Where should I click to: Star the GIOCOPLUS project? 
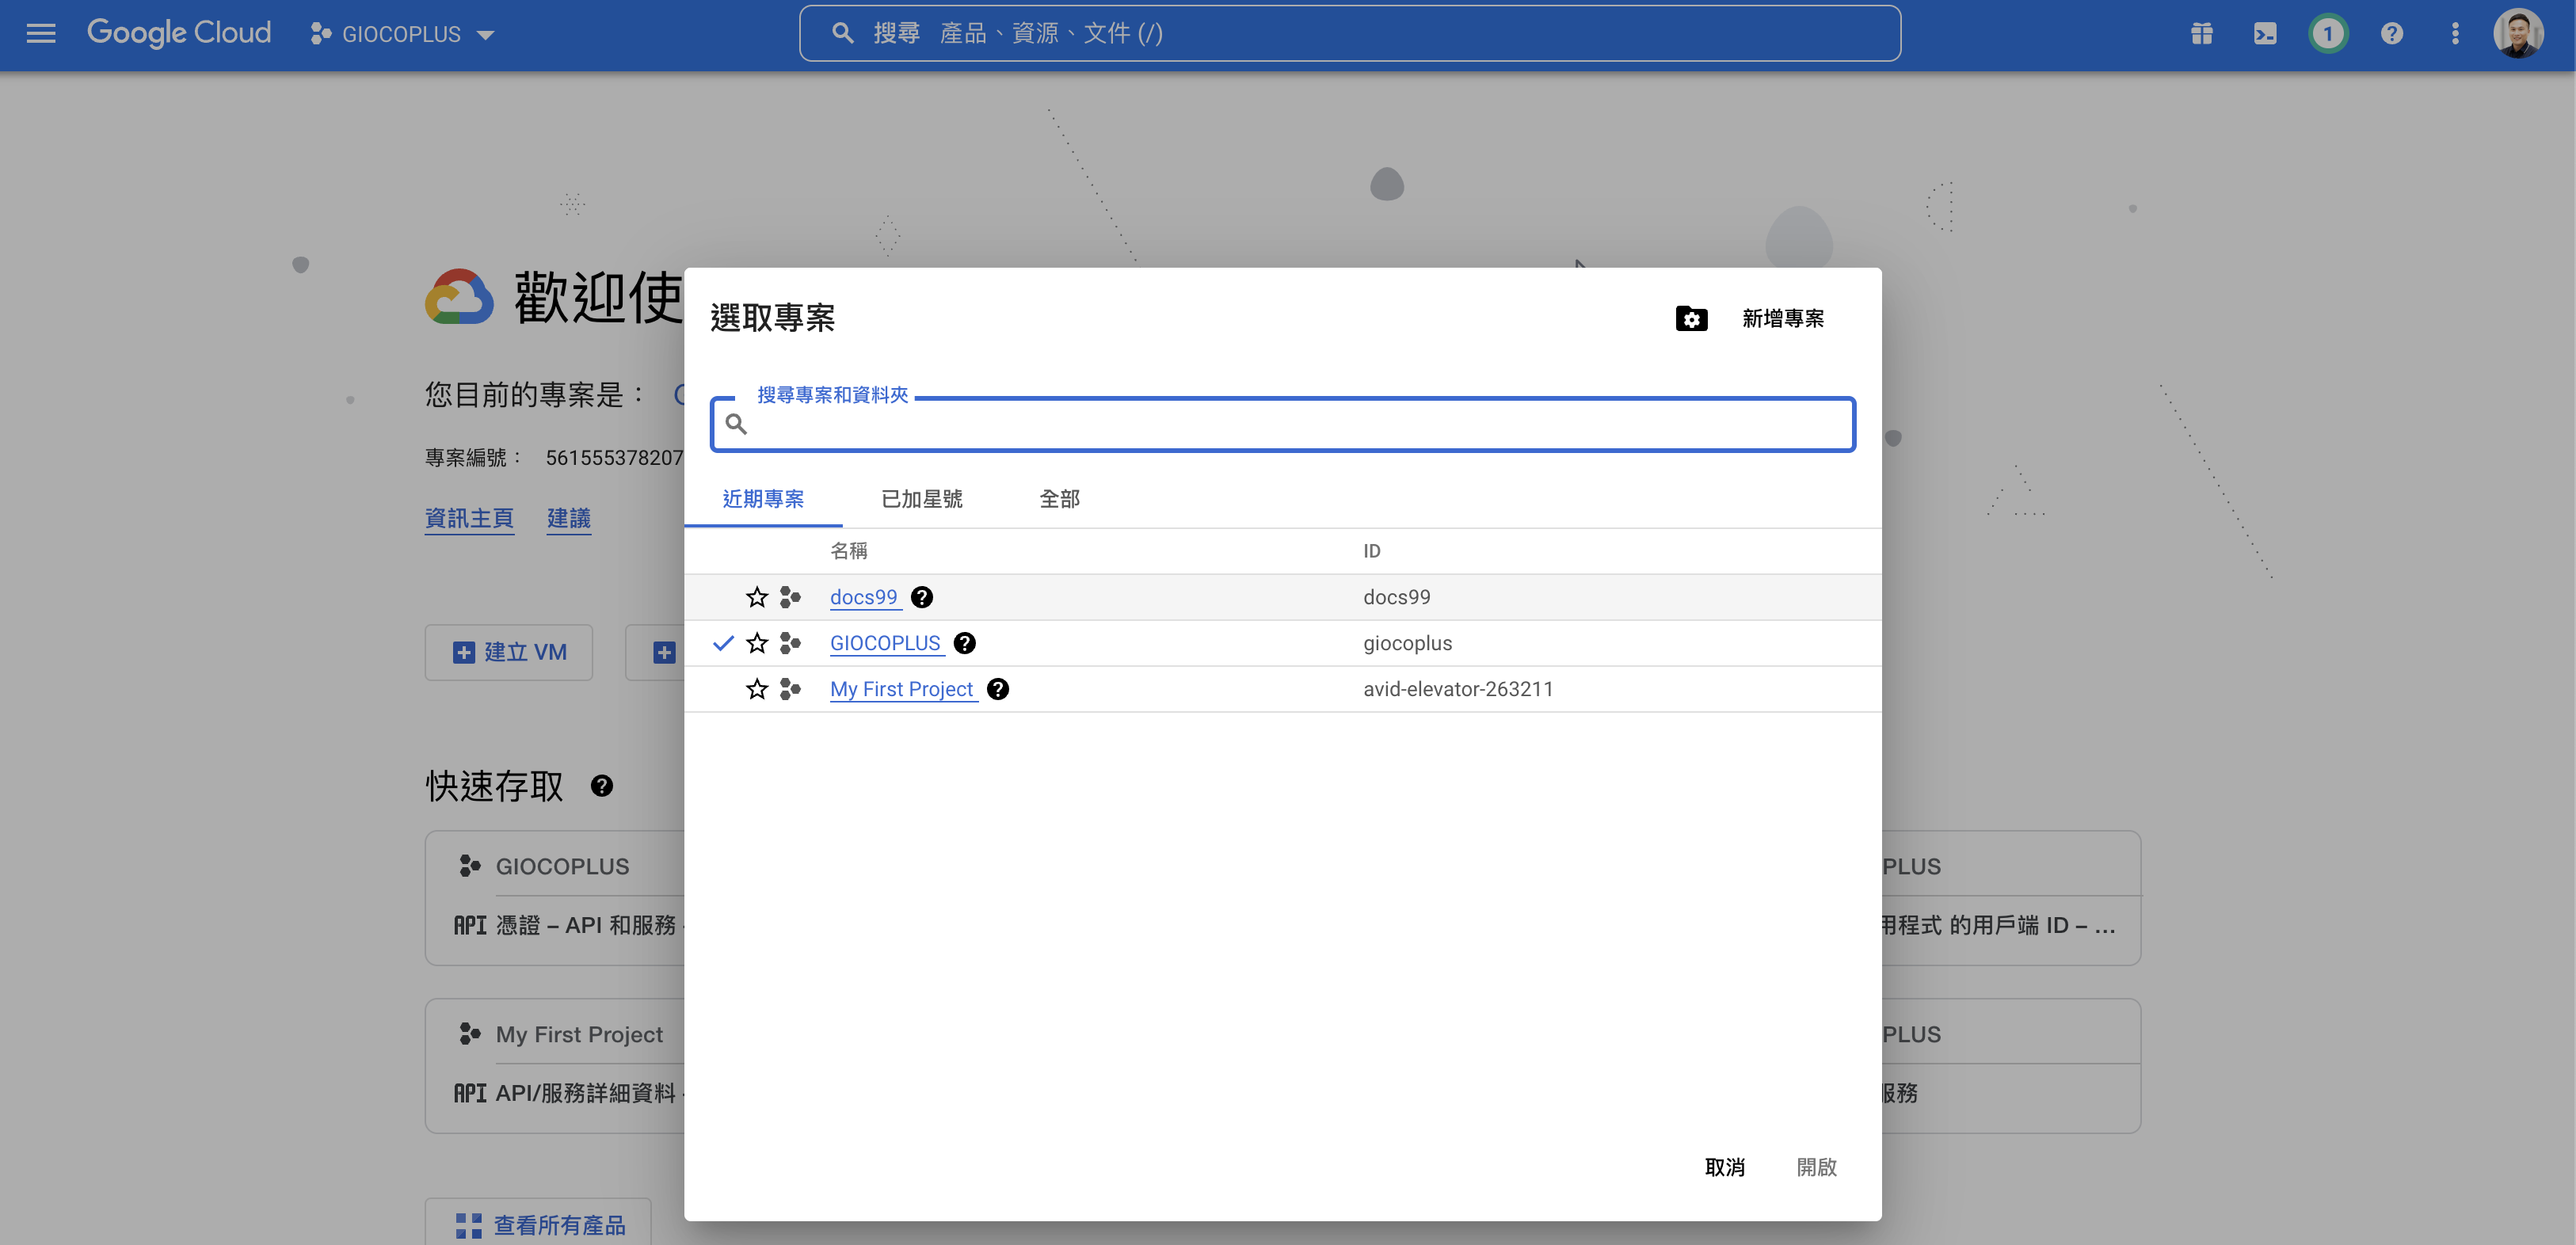(x=757, y=643)
